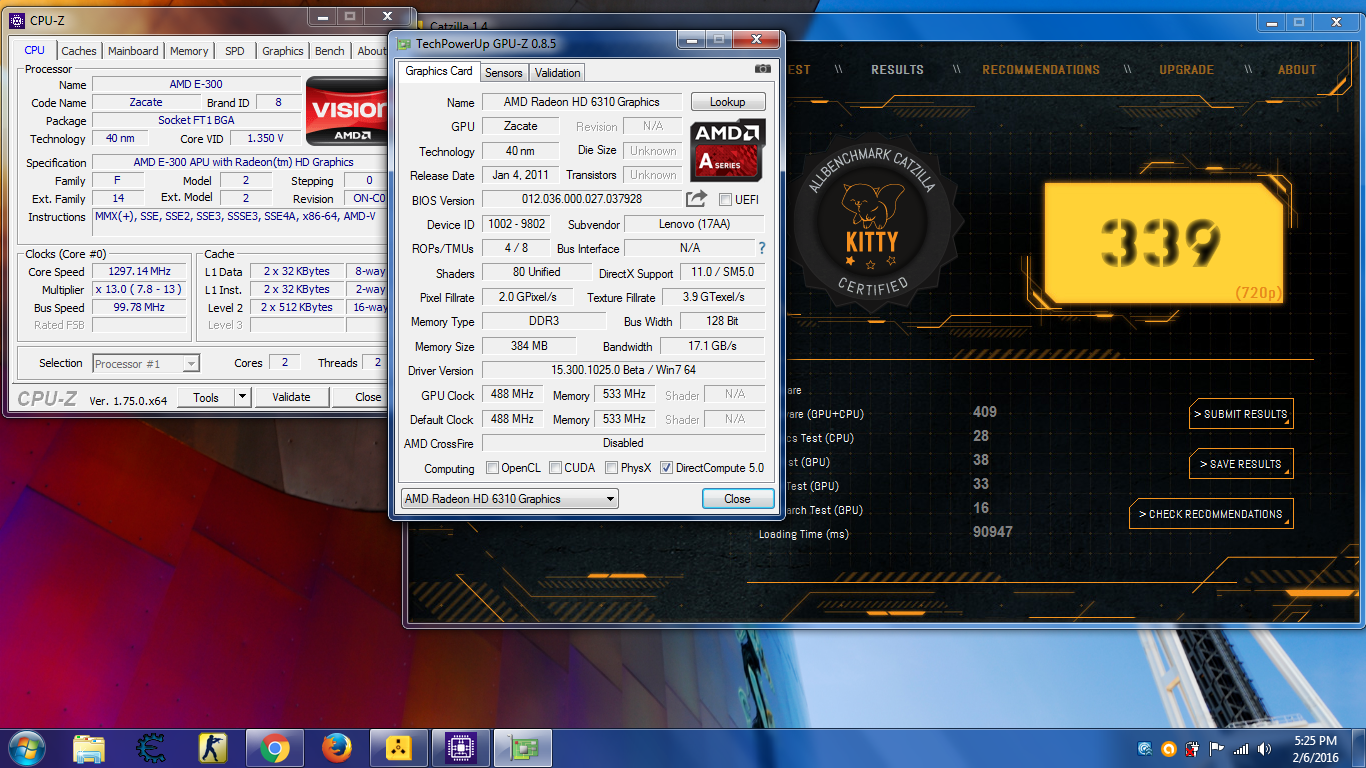Click the Loading Time value 90947
The height and width of the screenshot is (768, 1366).
tap(993, 532)
